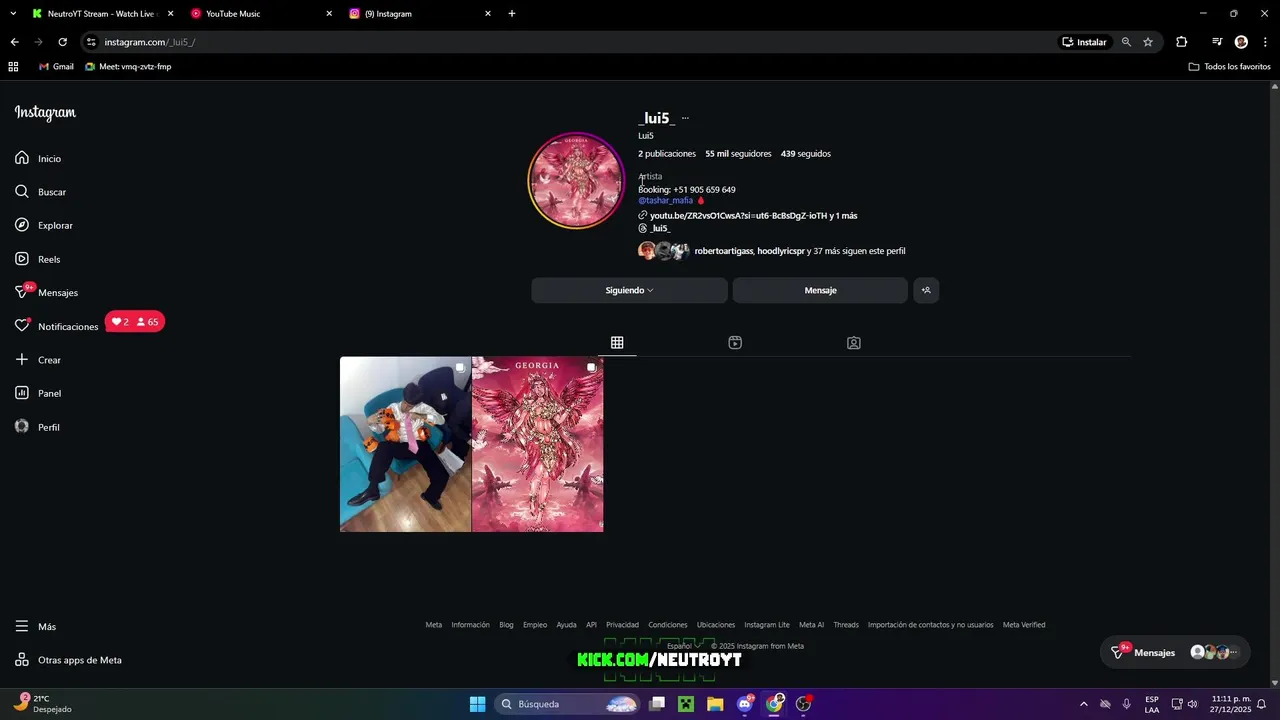Open the Condiciones footer link
1280x720 pixels.
[668, 625]
